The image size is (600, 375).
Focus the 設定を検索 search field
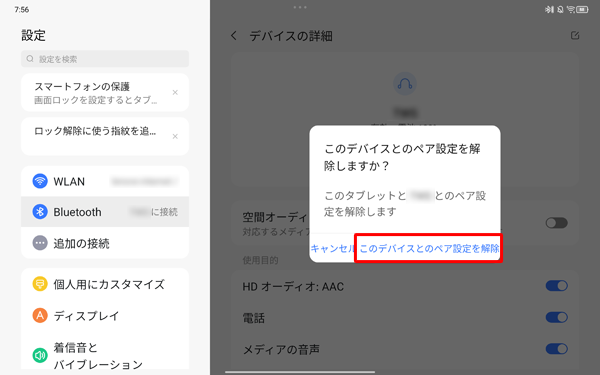coord(105,59)
